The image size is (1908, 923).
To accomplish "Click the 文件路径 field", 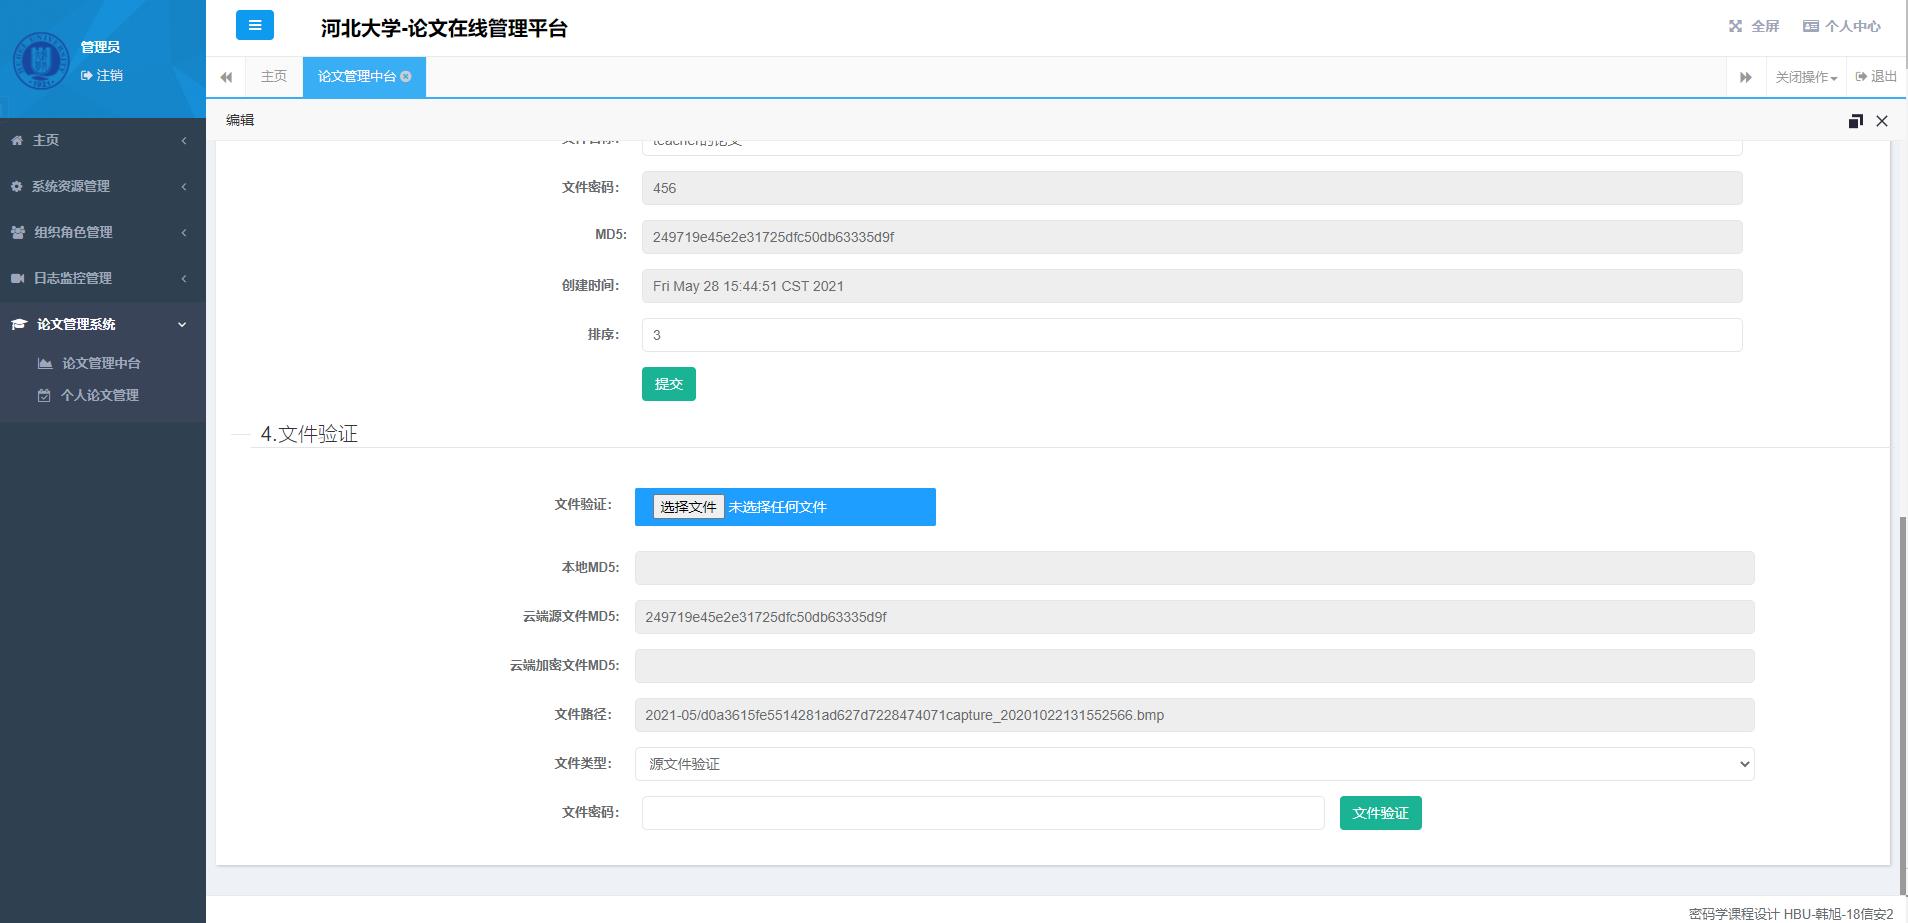I will point(1195,715).
